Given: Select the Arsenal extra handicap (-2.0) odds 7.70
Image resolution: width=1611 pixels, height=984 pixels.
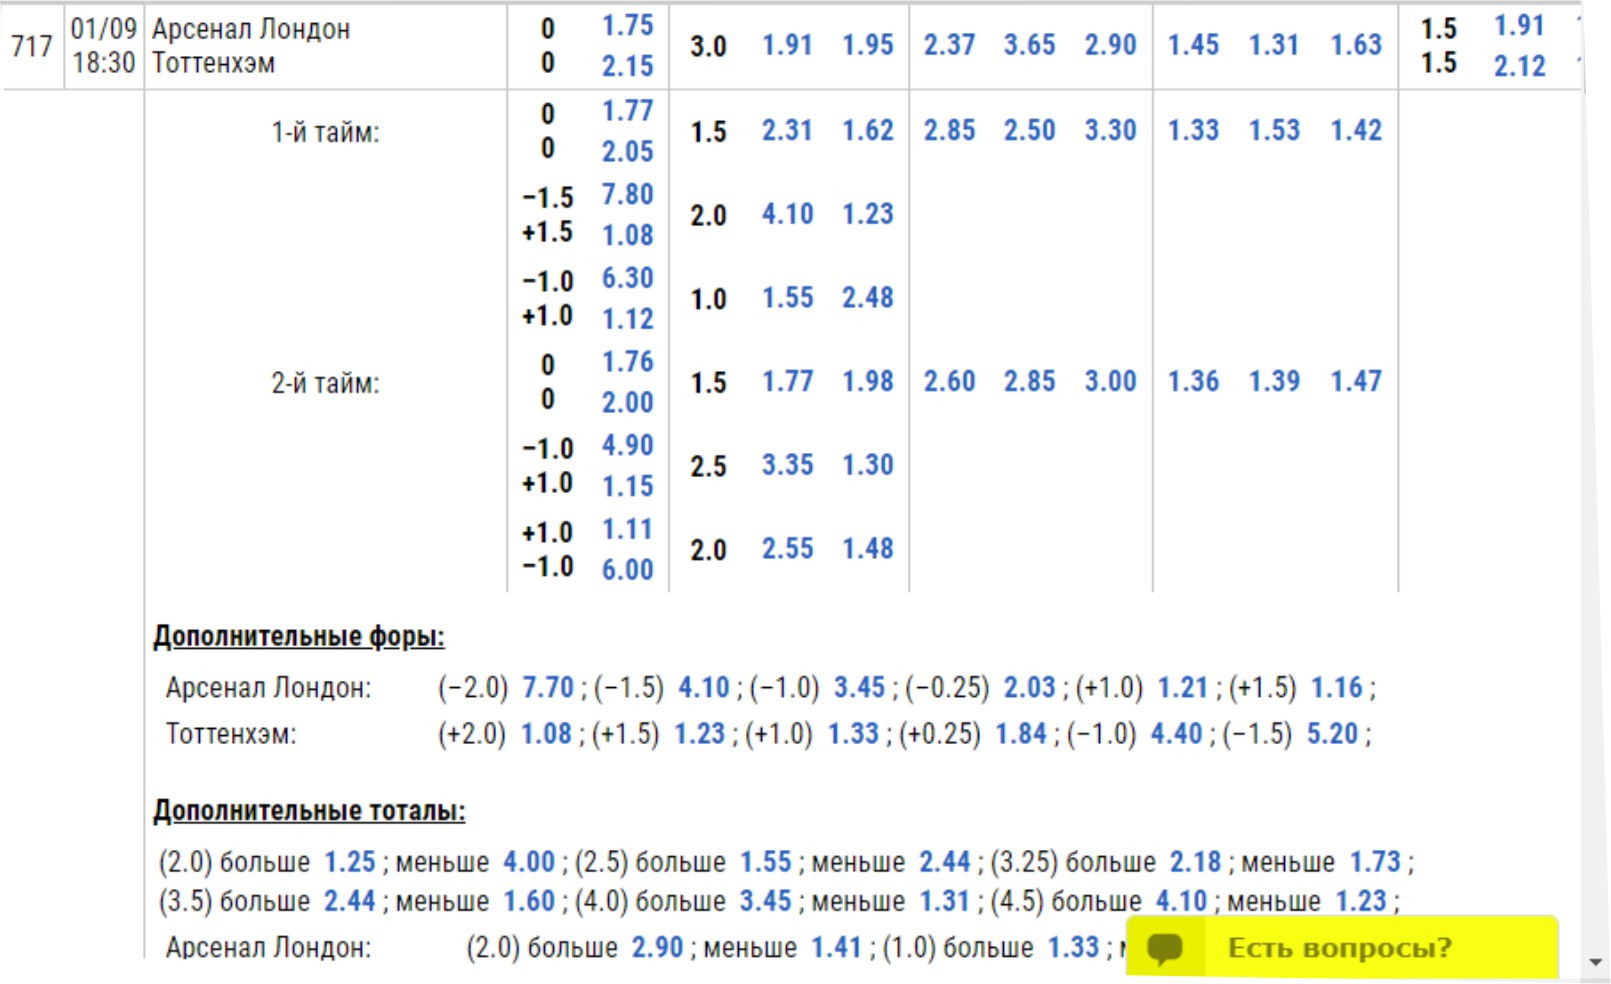Looking at the screenshot, I should 548,688.
